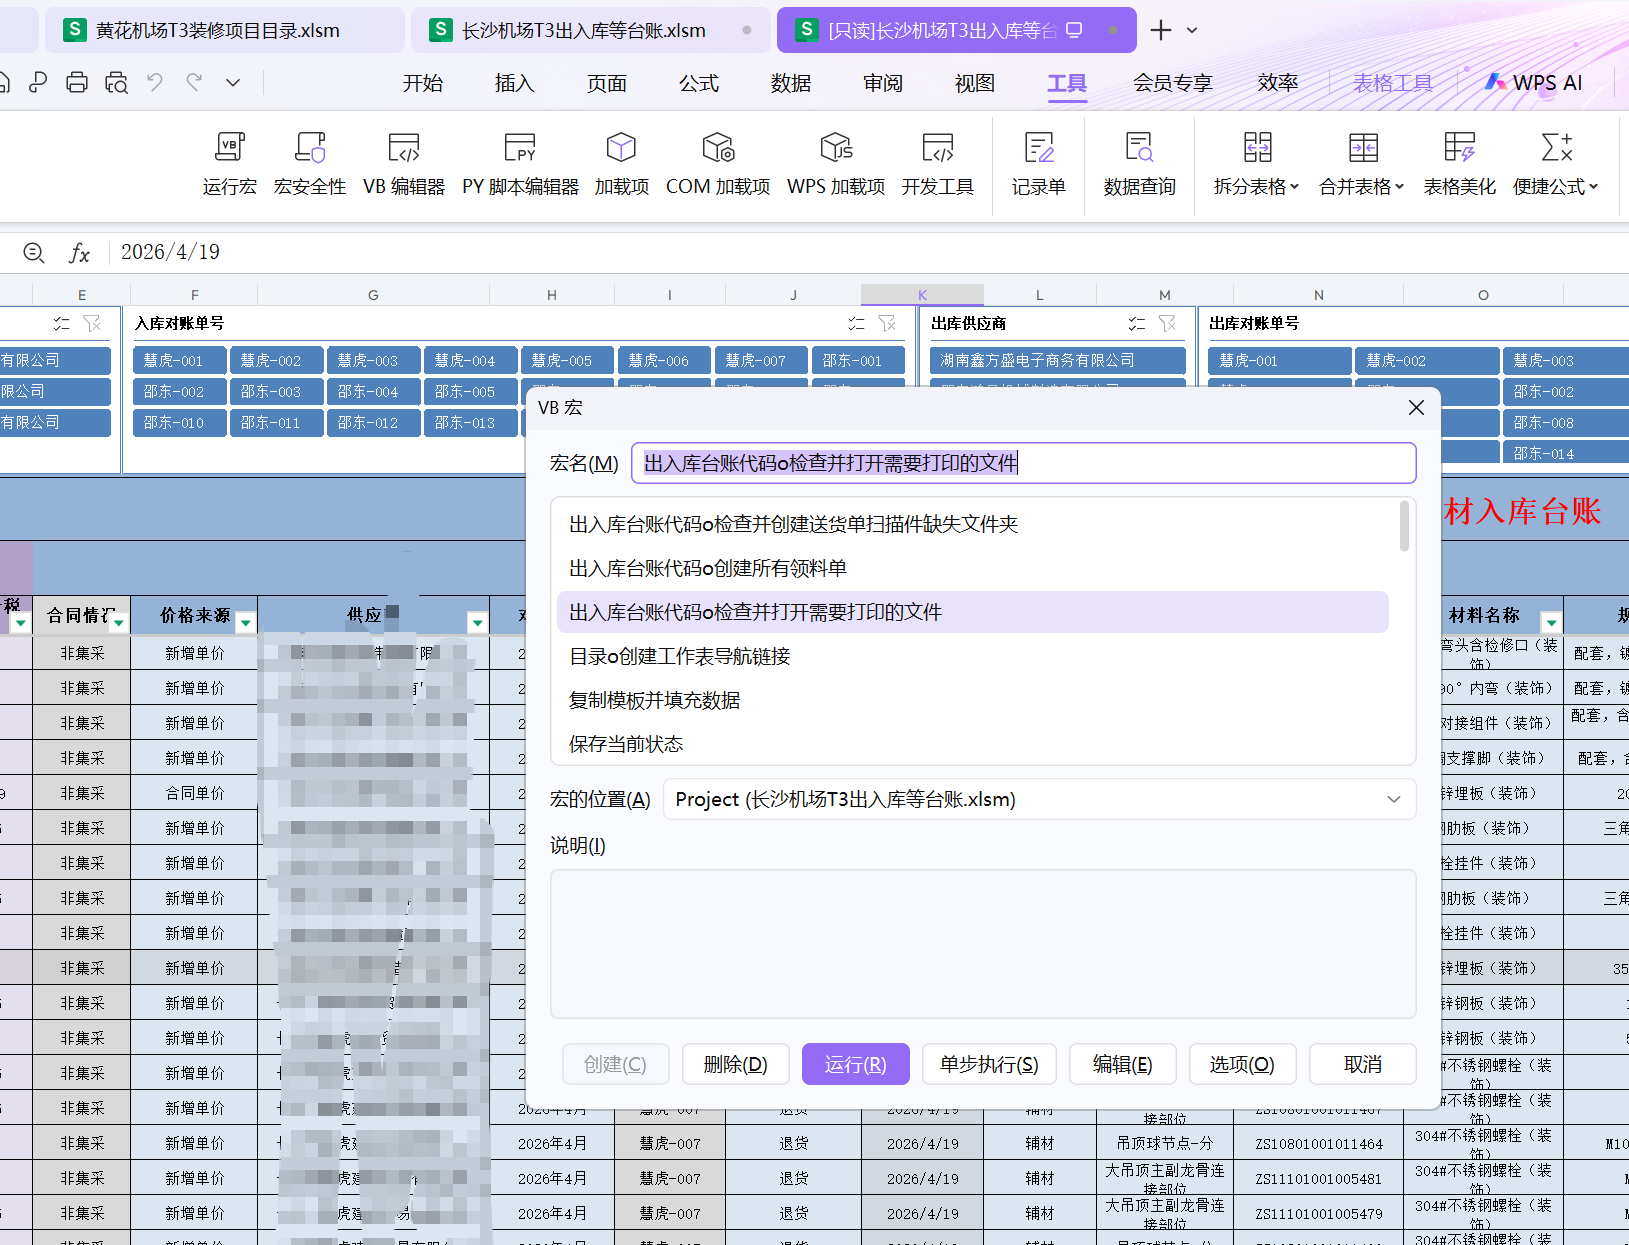Click 删除(D) button
The height and width of the screenshot is (1245, 1629).
coord(736,1064)
